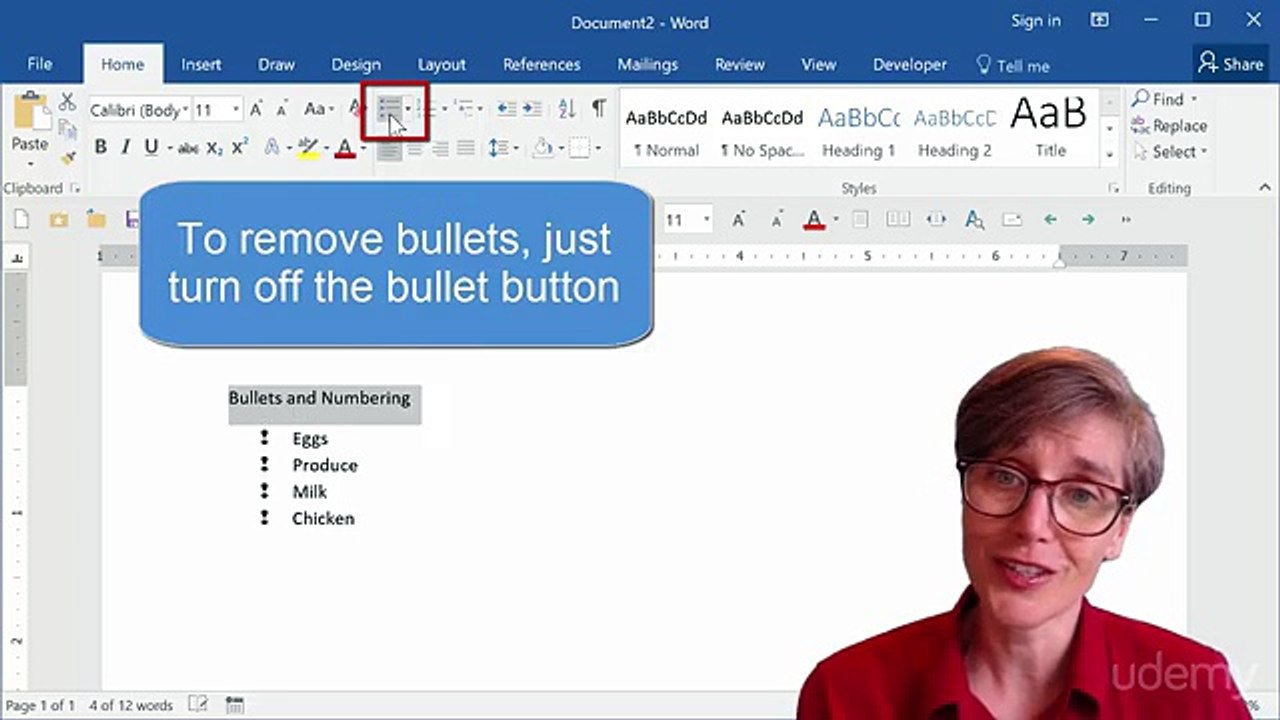Show or hide paragraph marks
The image size is (1280, 720).
598,108
